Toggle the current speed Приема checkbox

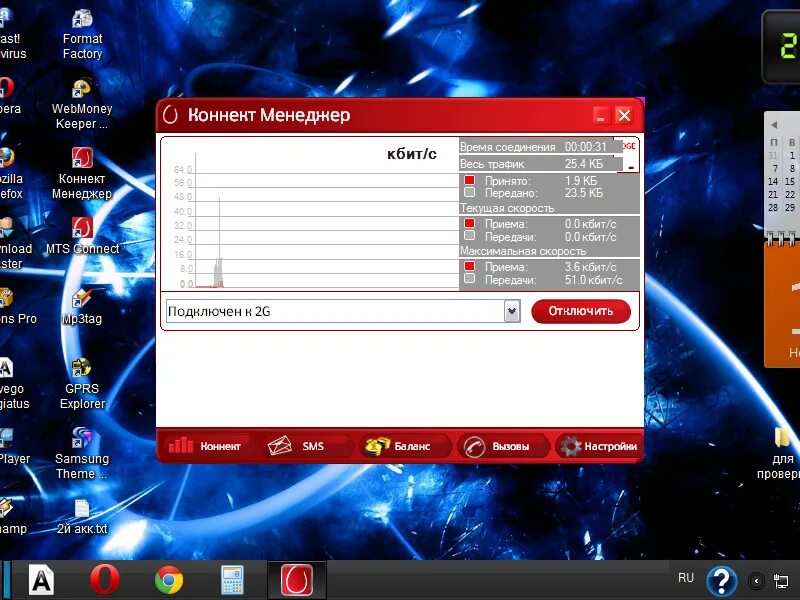[x=469, y=223]
